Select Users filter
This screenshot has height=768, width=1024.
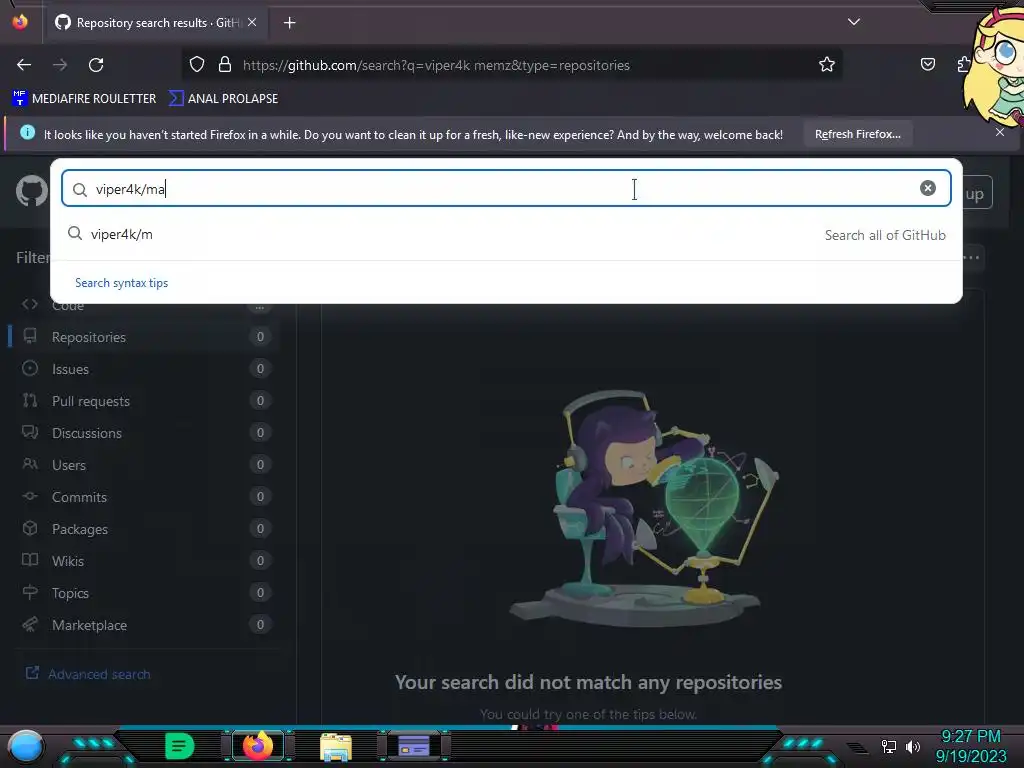(145, 465)
